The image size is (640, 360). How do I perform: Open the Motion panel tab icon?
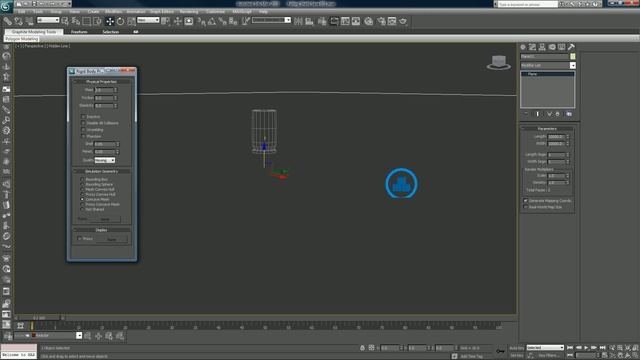pyautogui.click(x=552, y=47)
